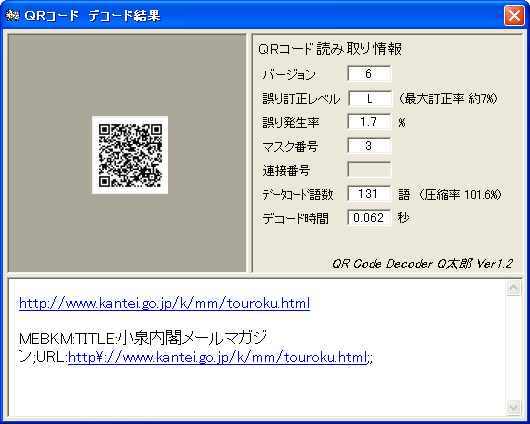Click the title bar text QRコード デコード結果
The image size is (530, 424).
pyautogui.click(x=92, y=16)
